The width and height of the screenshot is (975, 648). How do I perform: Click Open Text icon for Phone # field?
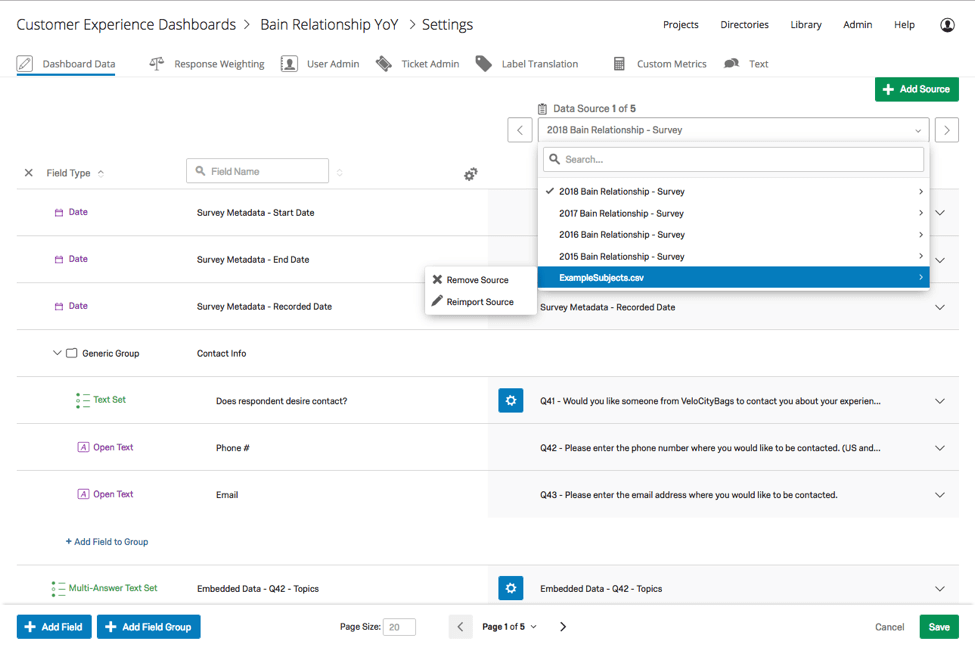coord(83,447)
